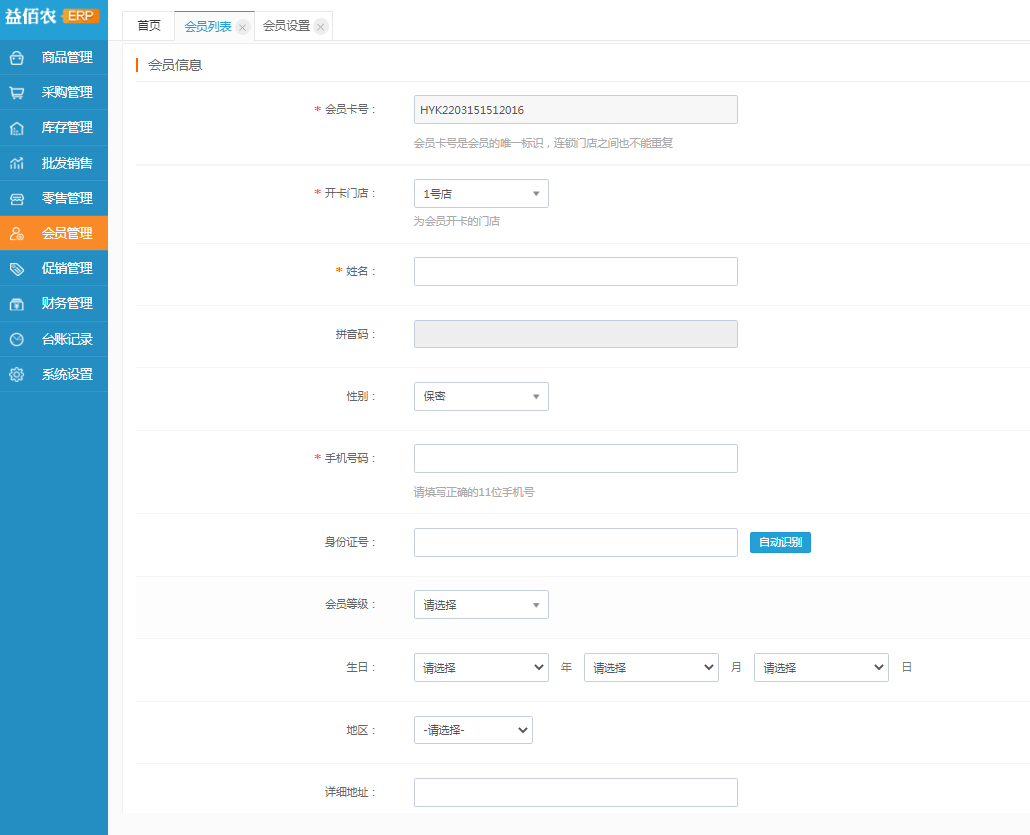Click the 采购管理 shopping cart icon
This screenshot has width=1030, height=835.
pyautogui.click(x=17, y=93)
